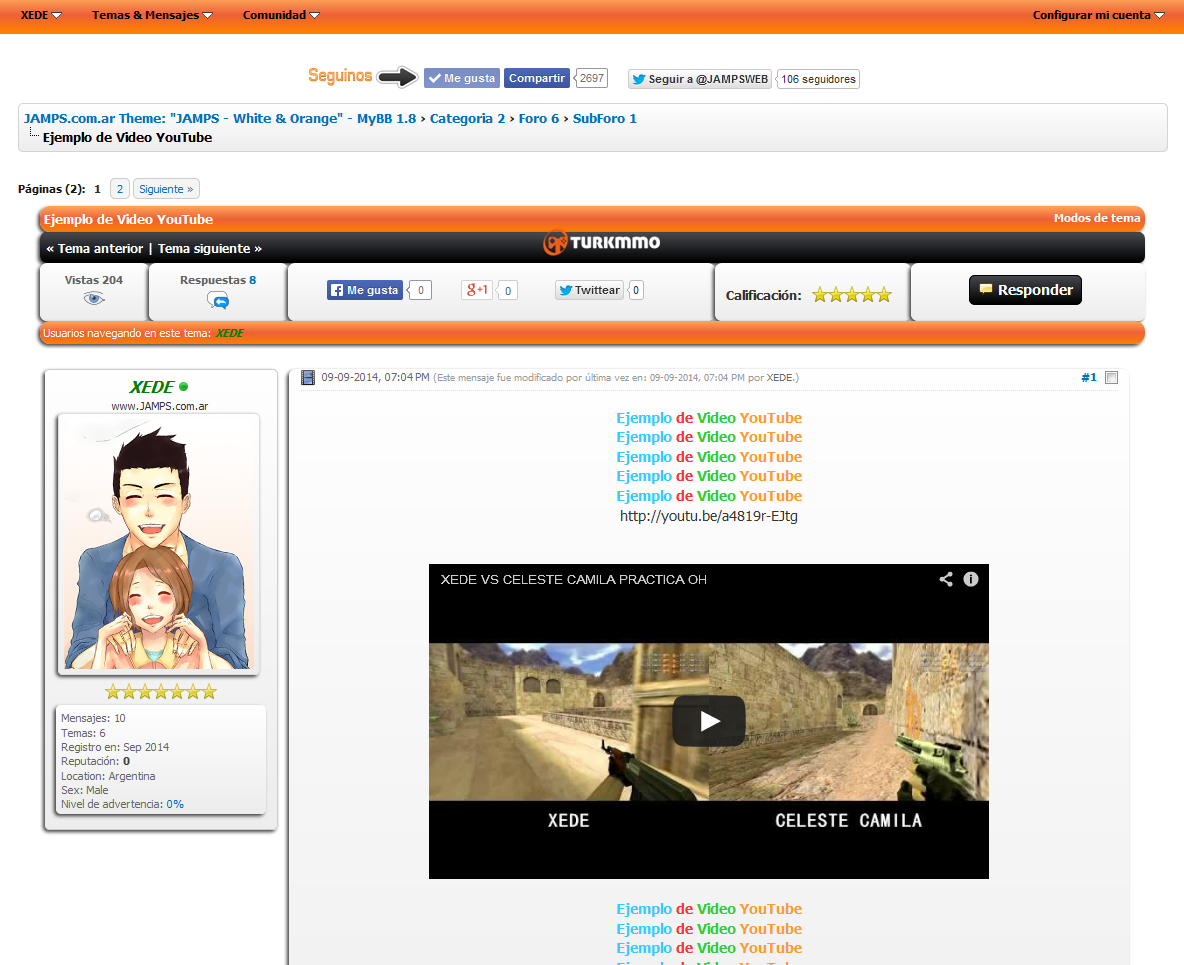The image size is (1184, 965).
Task: Go to Tema siguiente »
Action: [210, 248]
